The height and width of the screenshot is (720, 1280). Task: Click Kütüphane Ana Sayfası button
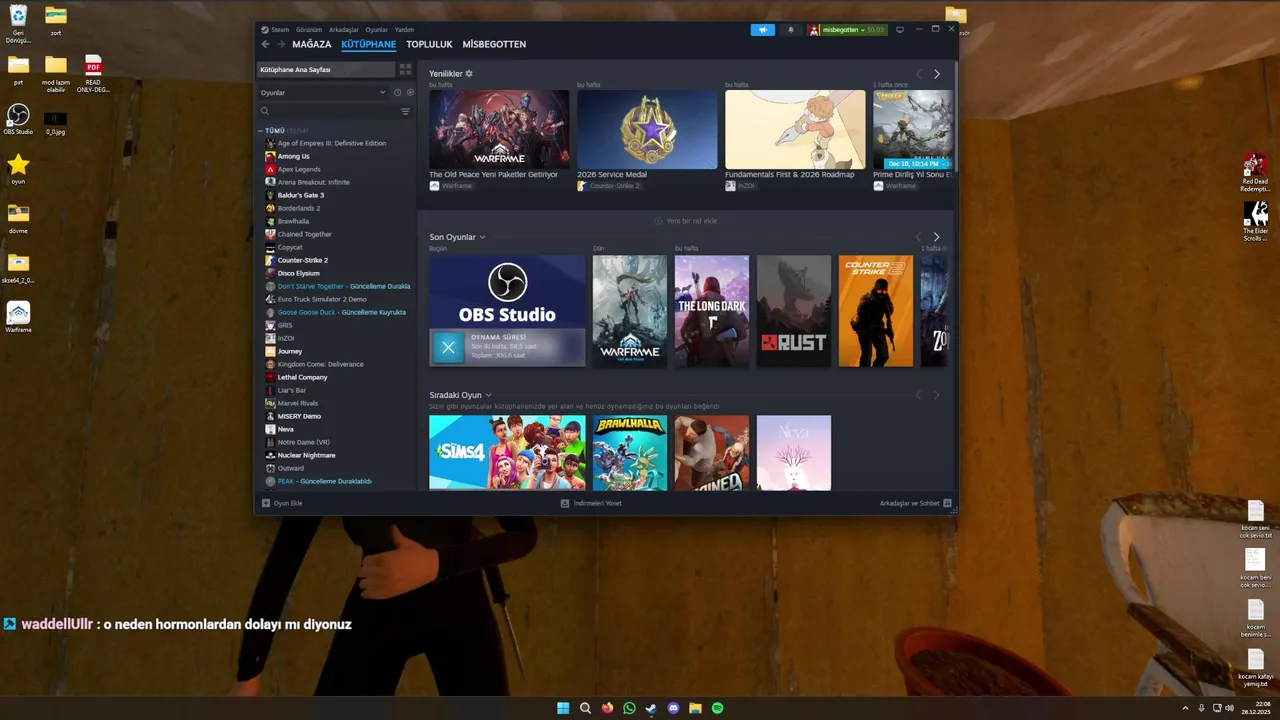pyautogui.click(x=325, y=70)
